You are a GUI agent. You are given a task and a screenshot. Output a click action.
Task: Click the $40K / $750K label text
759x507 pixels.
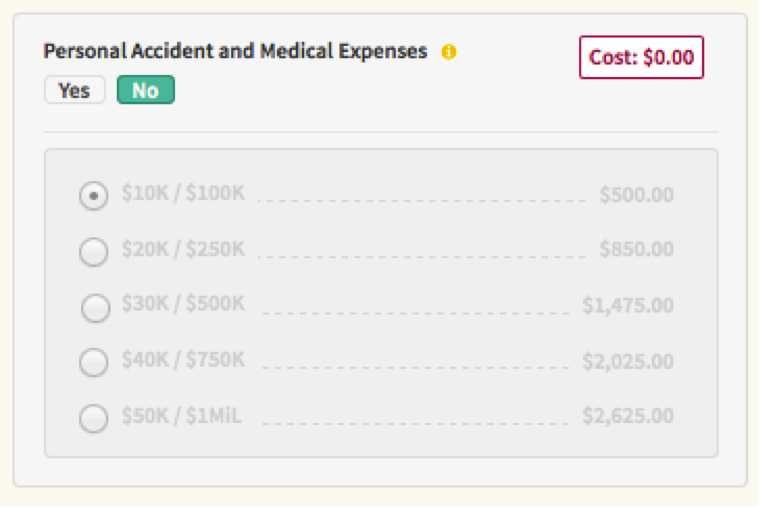[x=183, y=360]
